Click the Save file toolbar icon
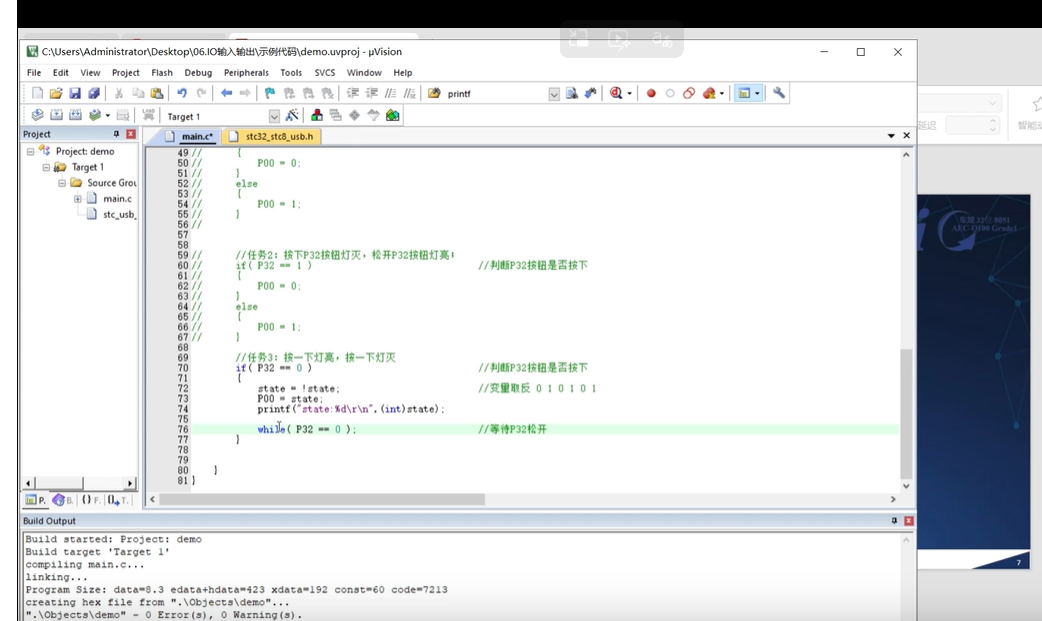 point(74,93)
